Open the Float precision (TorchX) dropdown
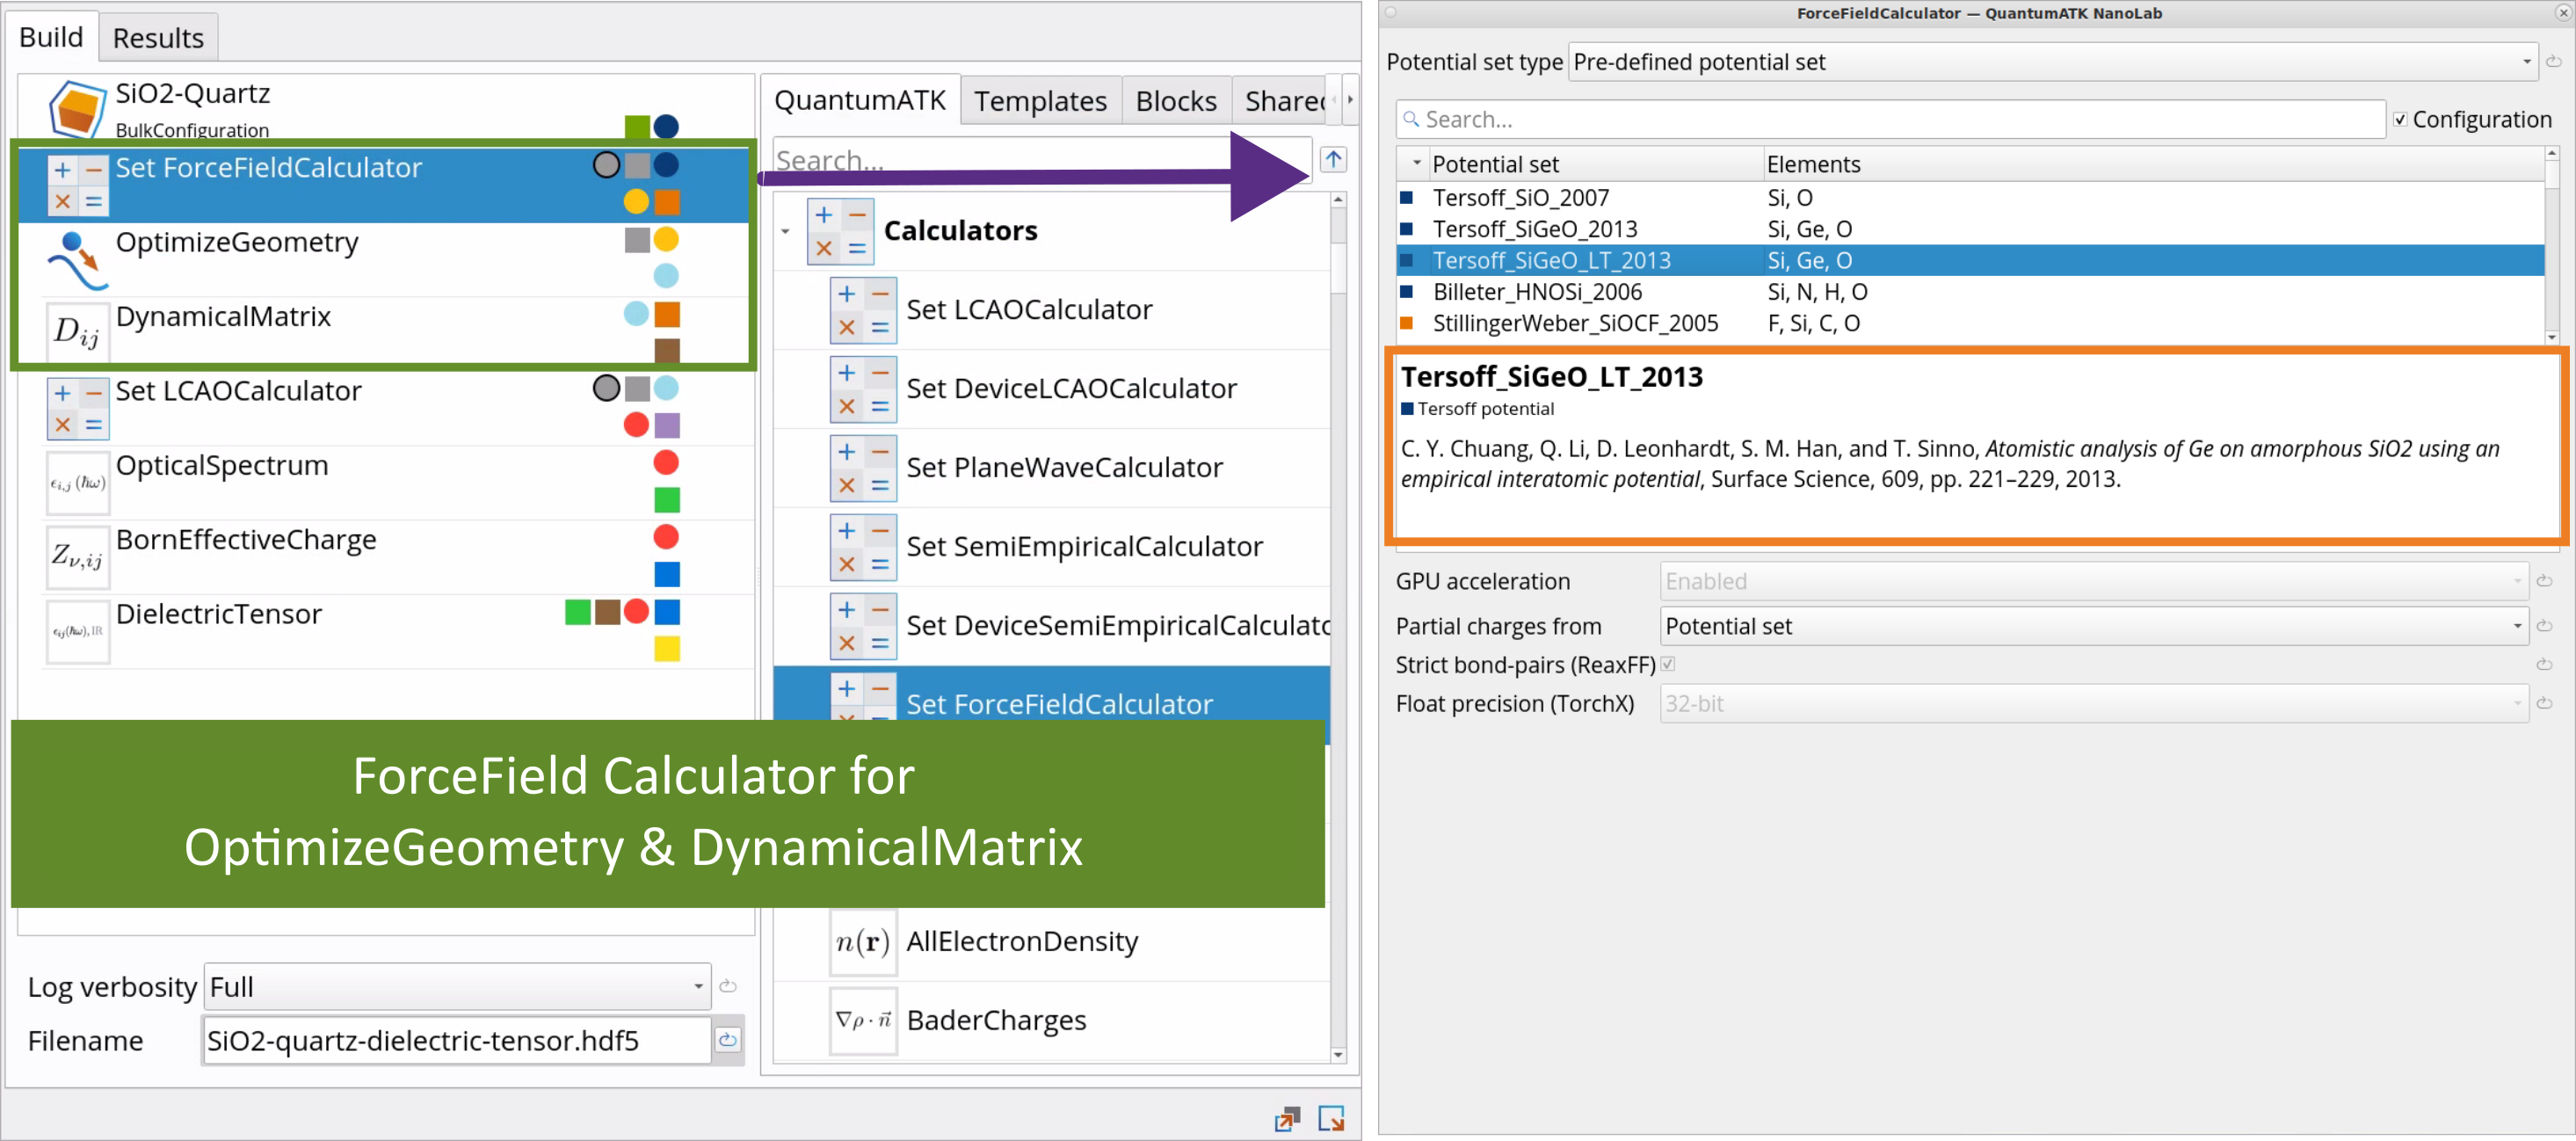This screenshot has height=1141, width=2576. 2094,704
